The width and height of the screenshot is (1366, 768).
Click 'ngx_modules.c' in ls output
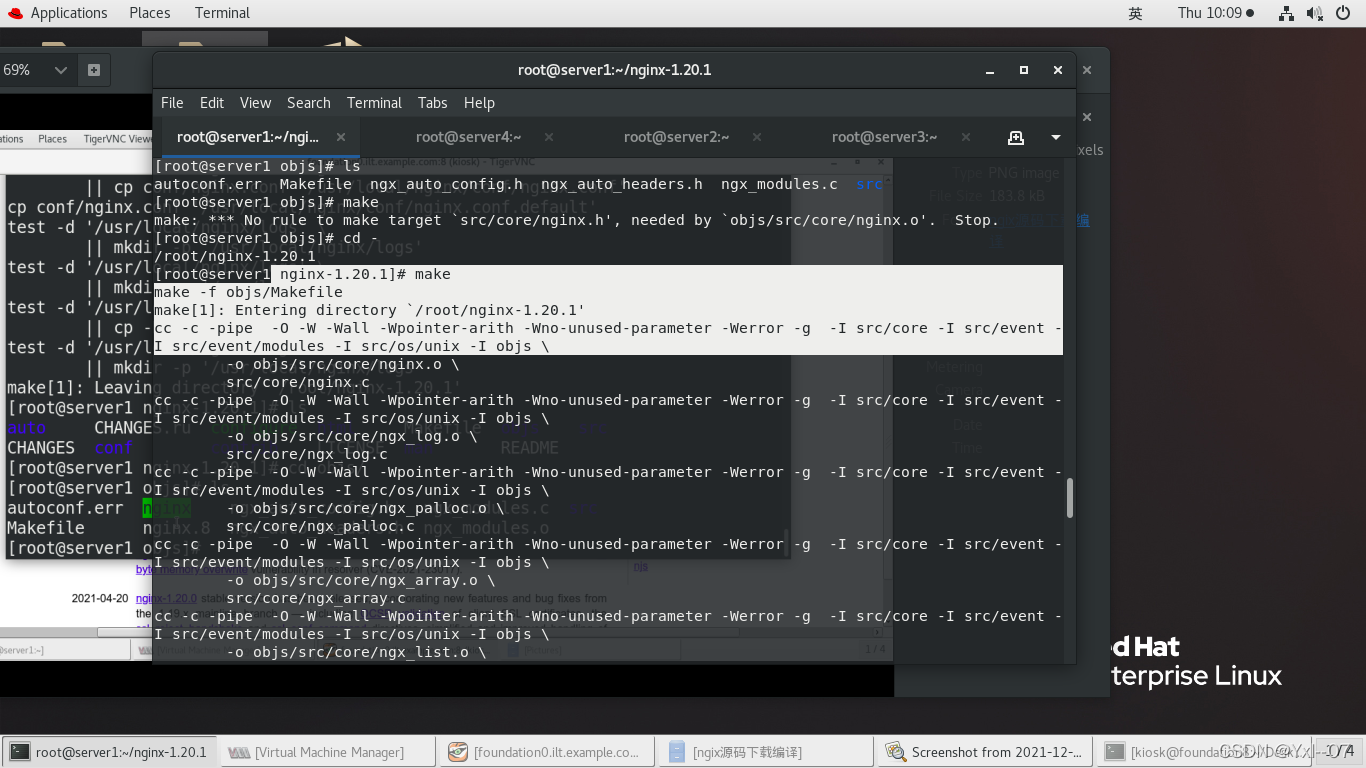point(779,184)
